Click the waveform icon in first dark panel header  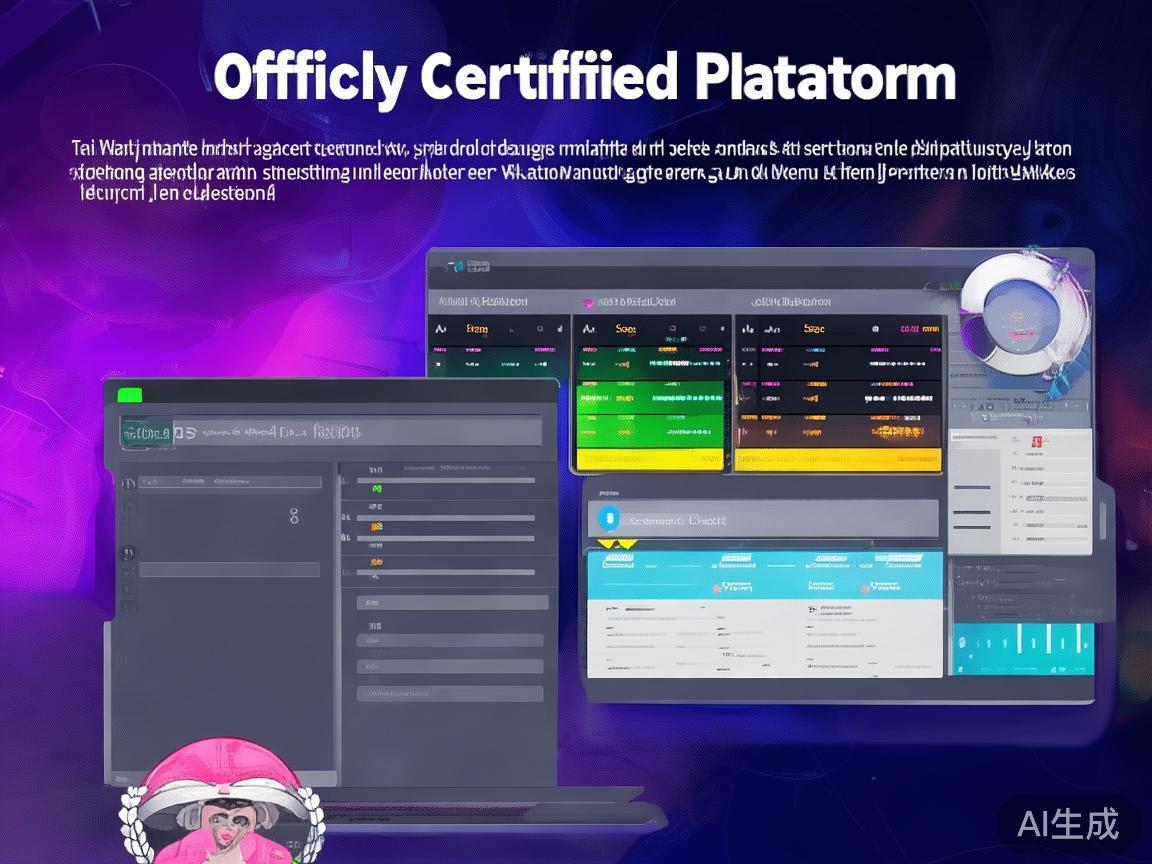(x=442, y=328)
